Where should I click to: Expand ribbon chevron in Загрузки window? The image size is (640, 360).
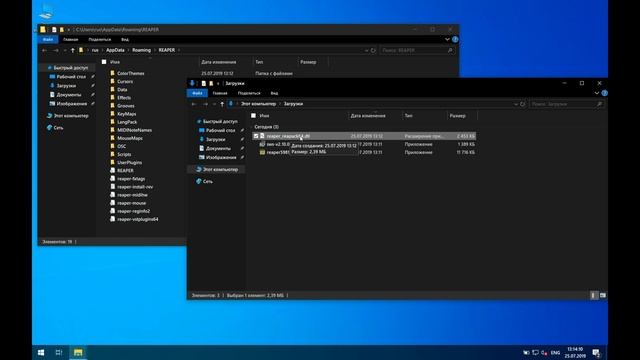coord(597,93)
